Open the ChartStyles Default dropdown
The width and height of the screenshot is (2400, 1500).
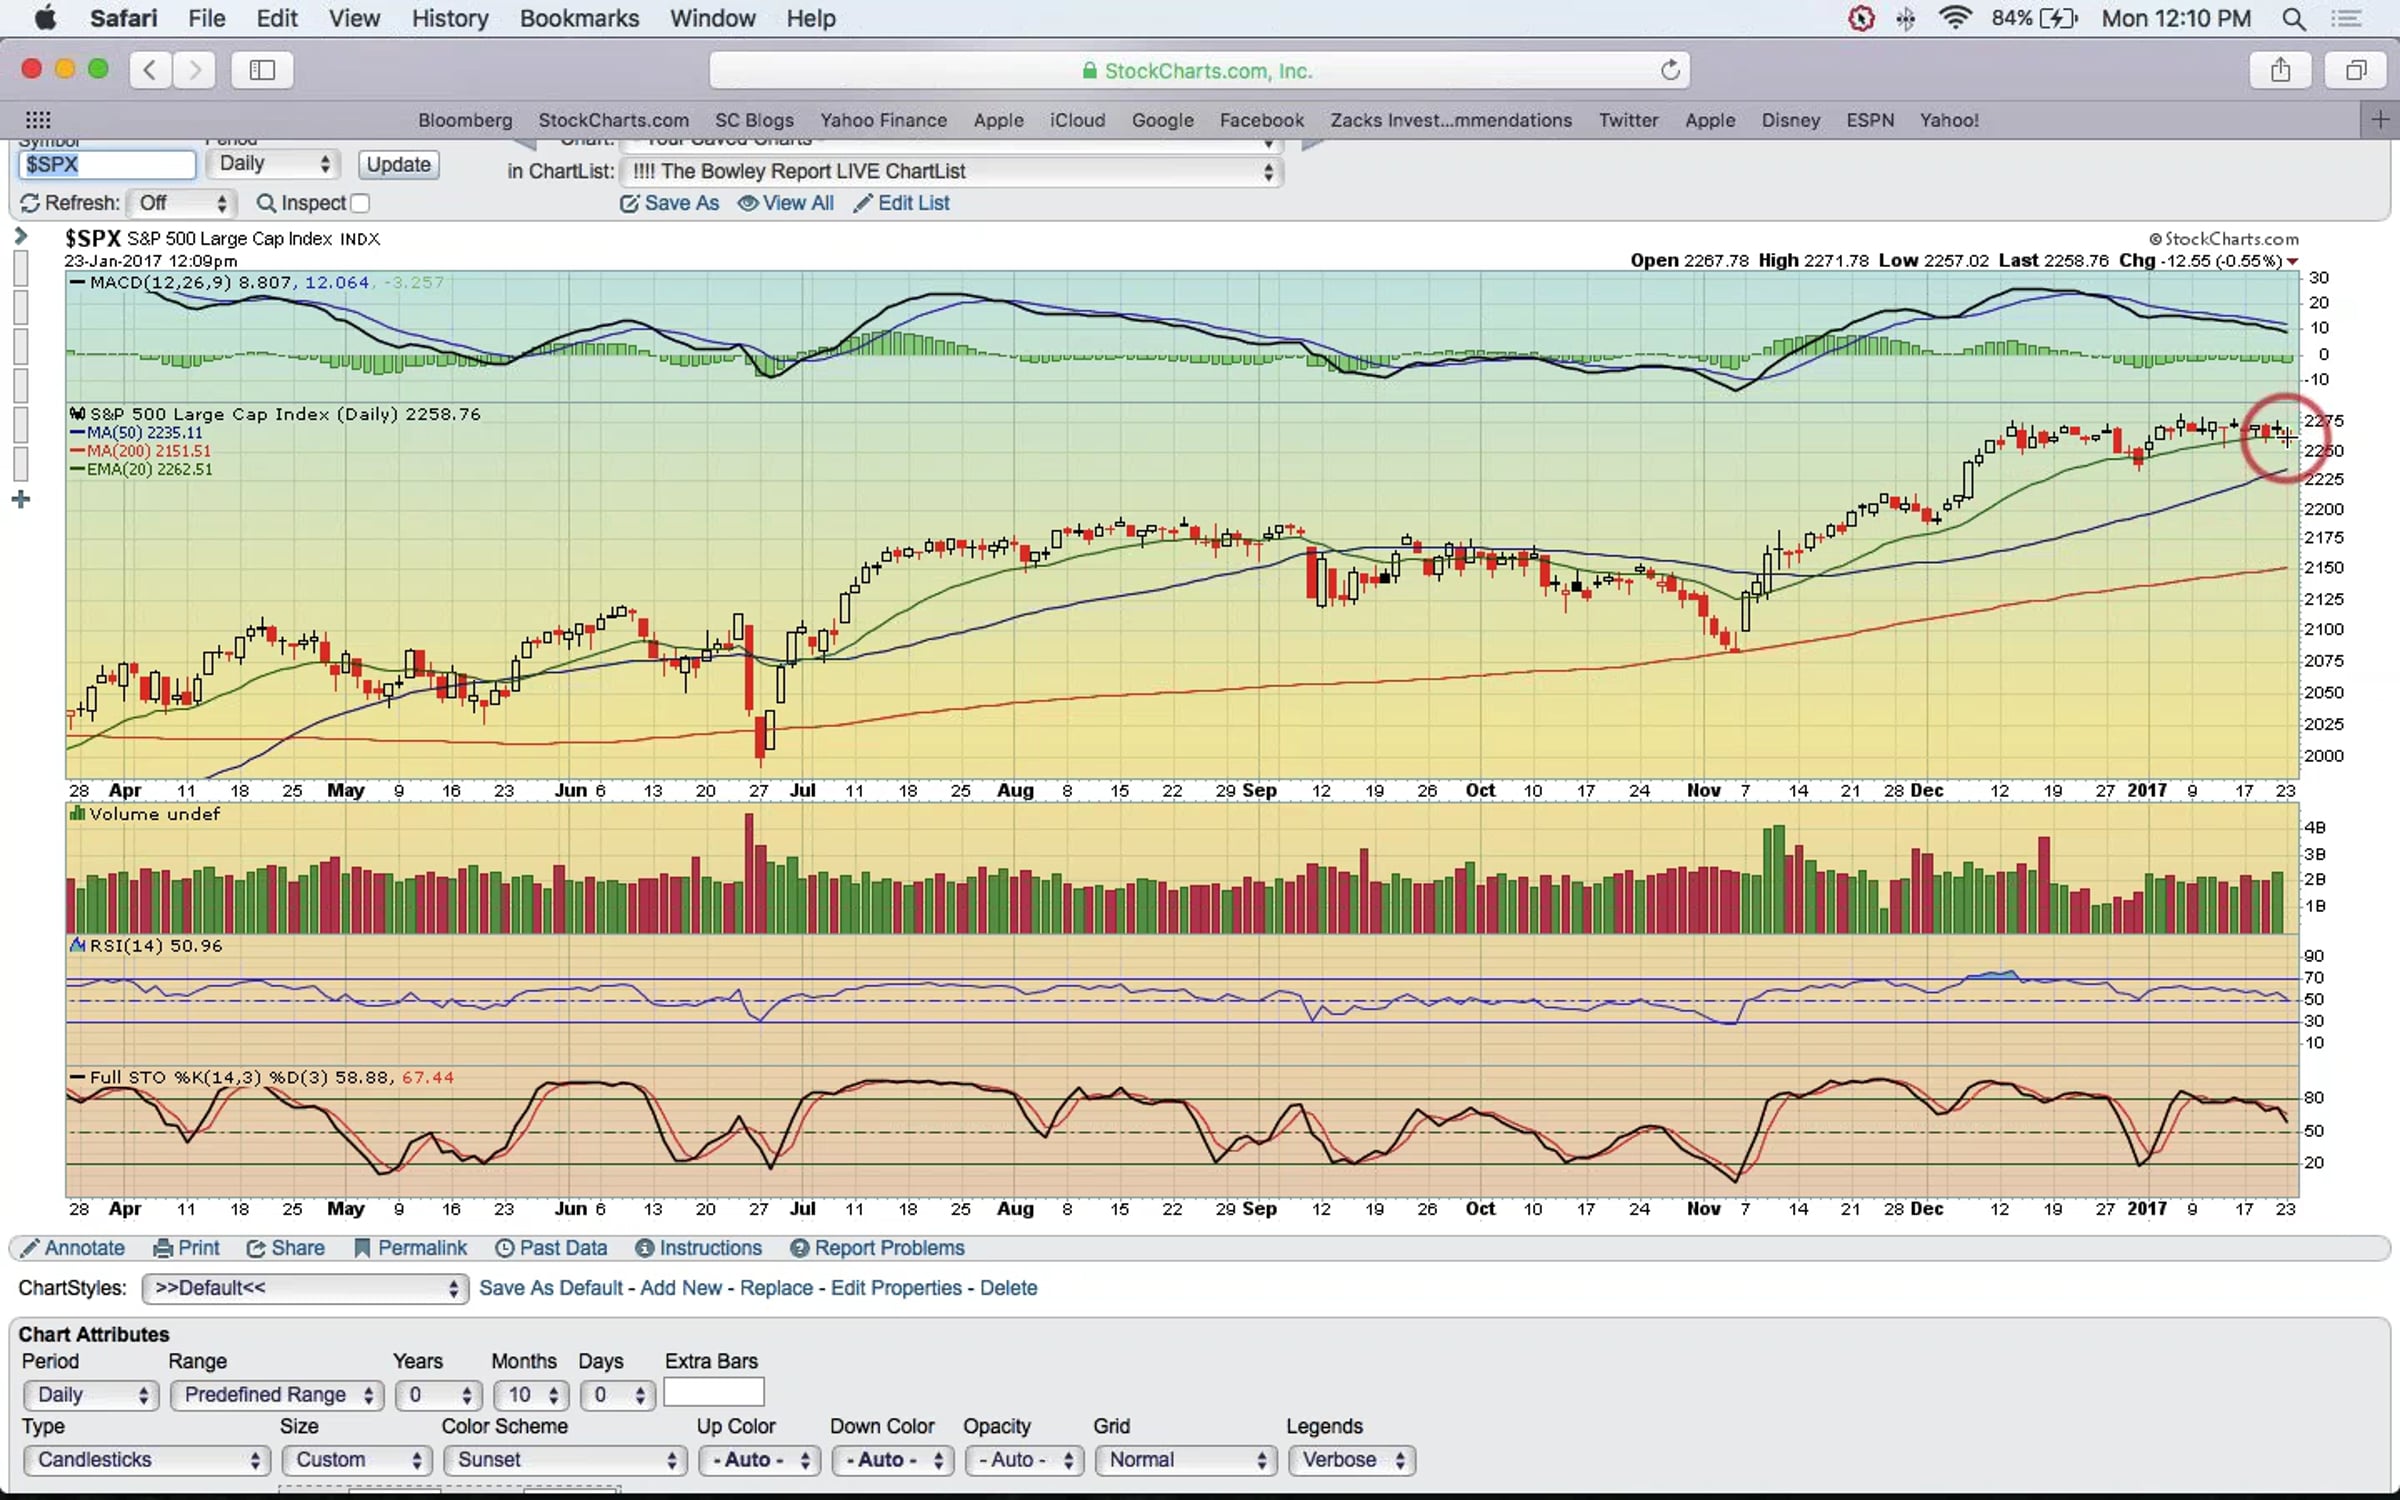coord(305,1288)
